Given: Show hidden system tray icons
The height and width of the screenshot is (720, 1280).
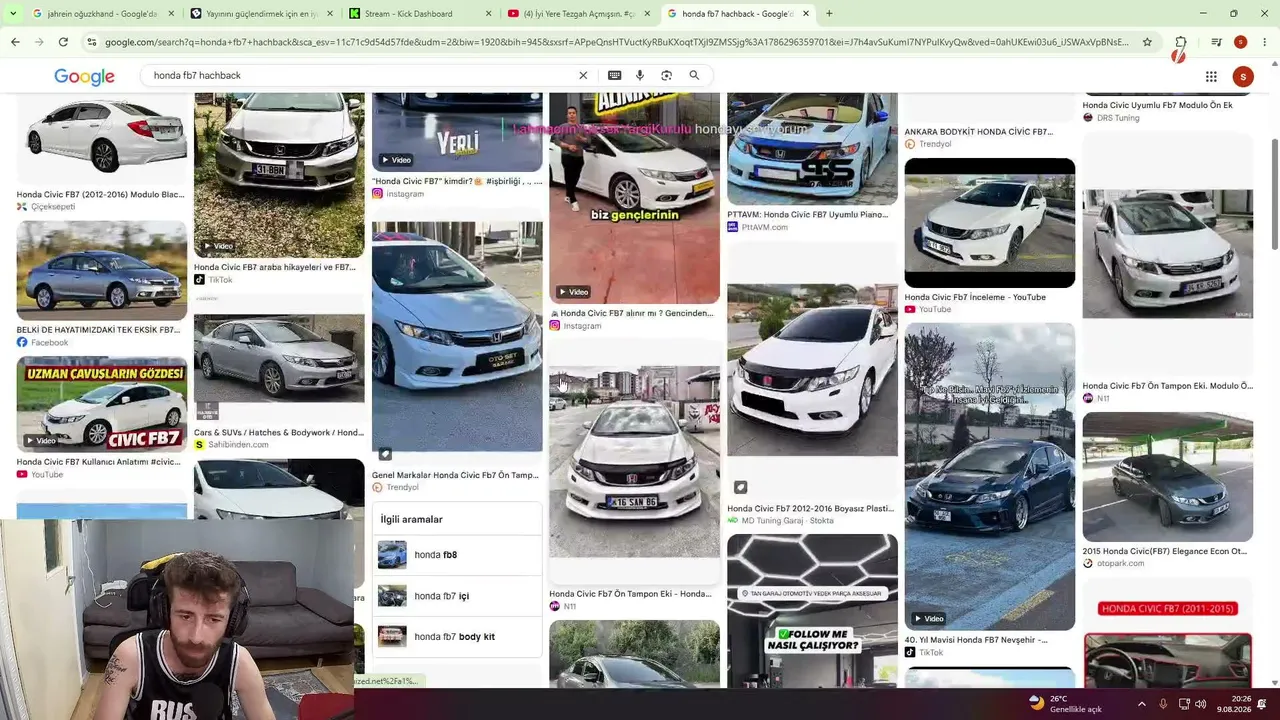Looking at the screenshot, I should (x=1141, y=704).
